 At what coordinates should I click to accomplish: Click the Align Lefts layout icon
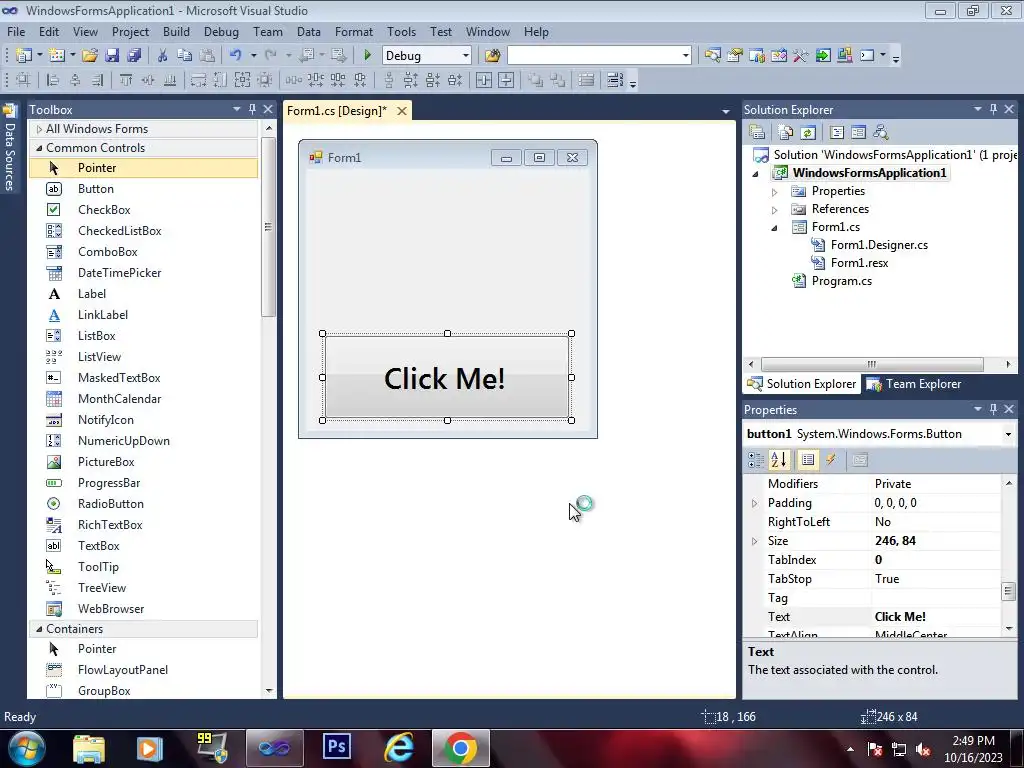coord(54,80)
